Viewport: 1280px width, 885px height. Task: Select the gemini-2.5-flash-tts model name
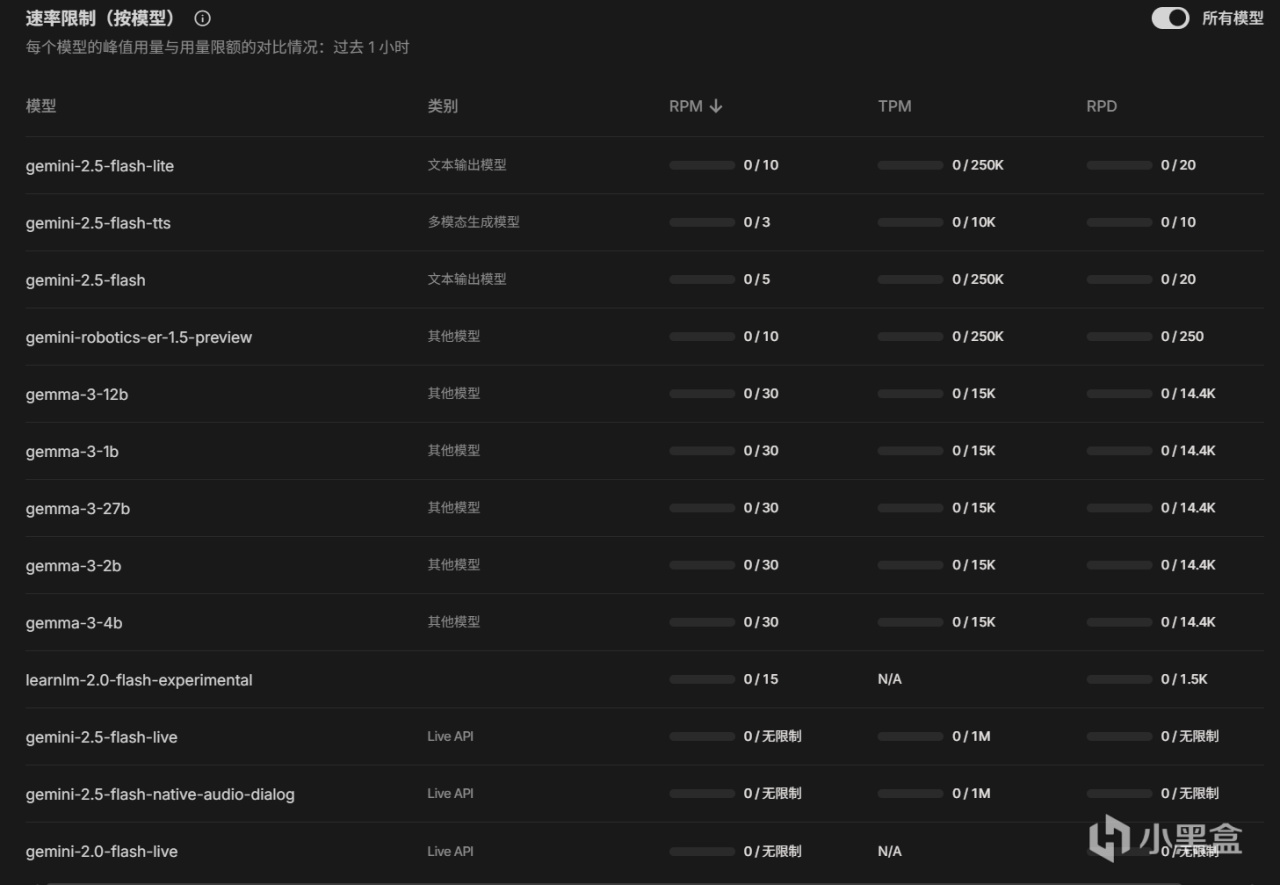(98, 223)
